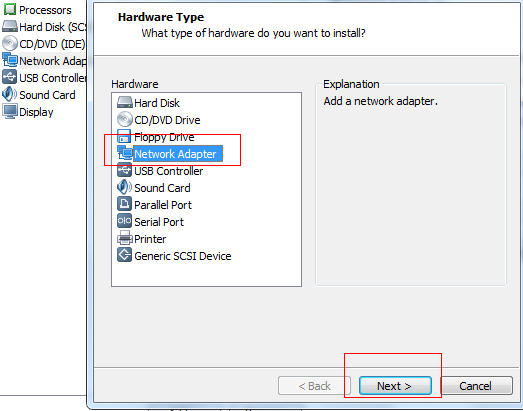Select Hard Disk hardware type
This screenshot has width=523, height=411.
point(157,103)
